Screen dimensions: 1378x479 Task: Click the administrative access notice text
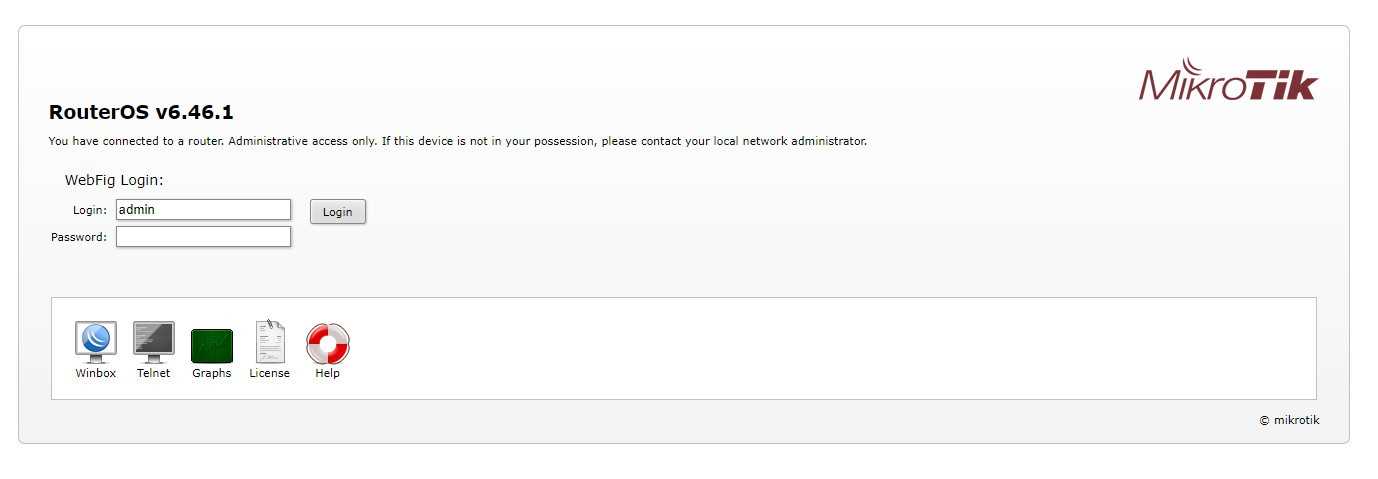[x=458, y=141]
